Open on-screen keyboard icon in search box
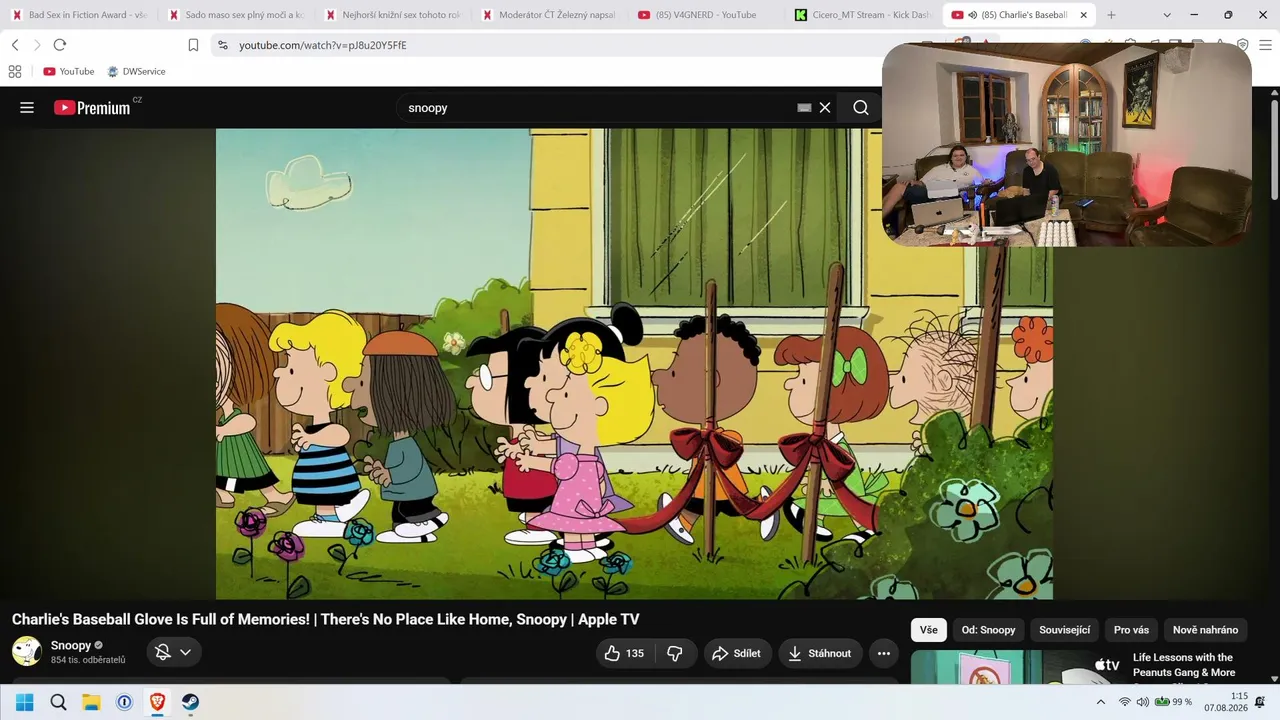This screenshot has width=1280, height=720. tap(804, 107)
